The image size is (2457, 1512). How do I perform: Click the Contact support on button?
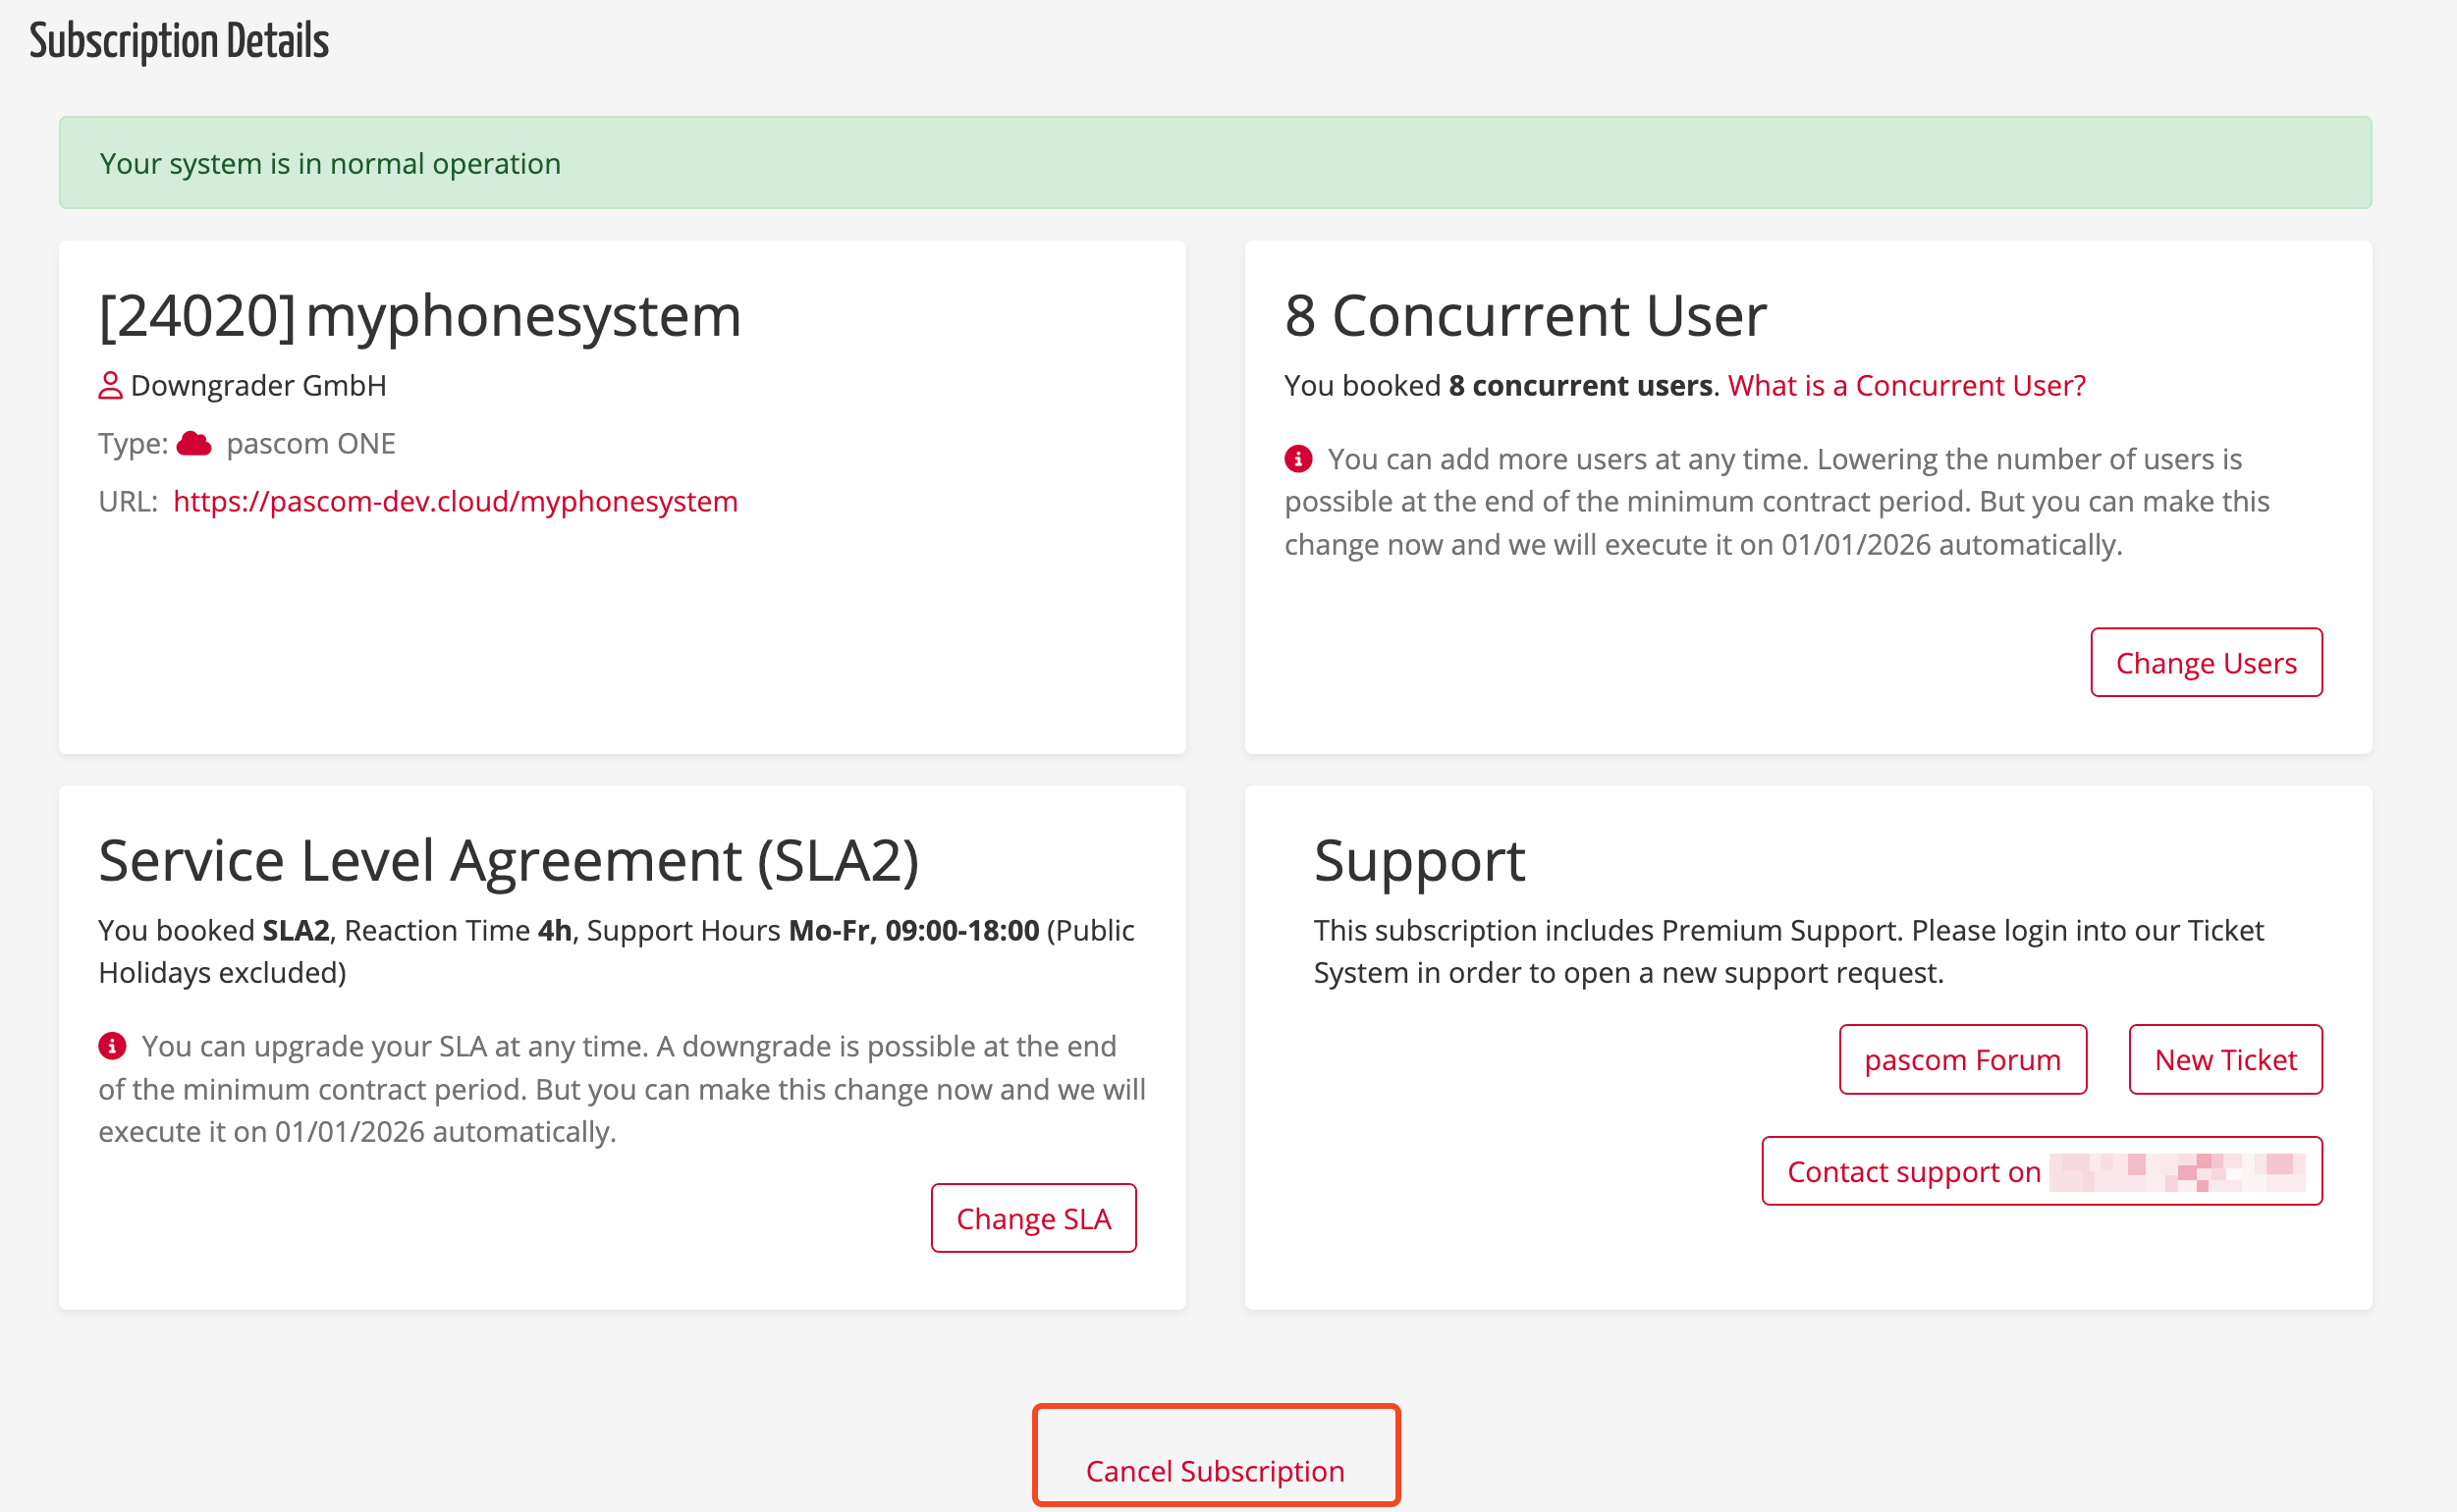click(2041, 1171)
